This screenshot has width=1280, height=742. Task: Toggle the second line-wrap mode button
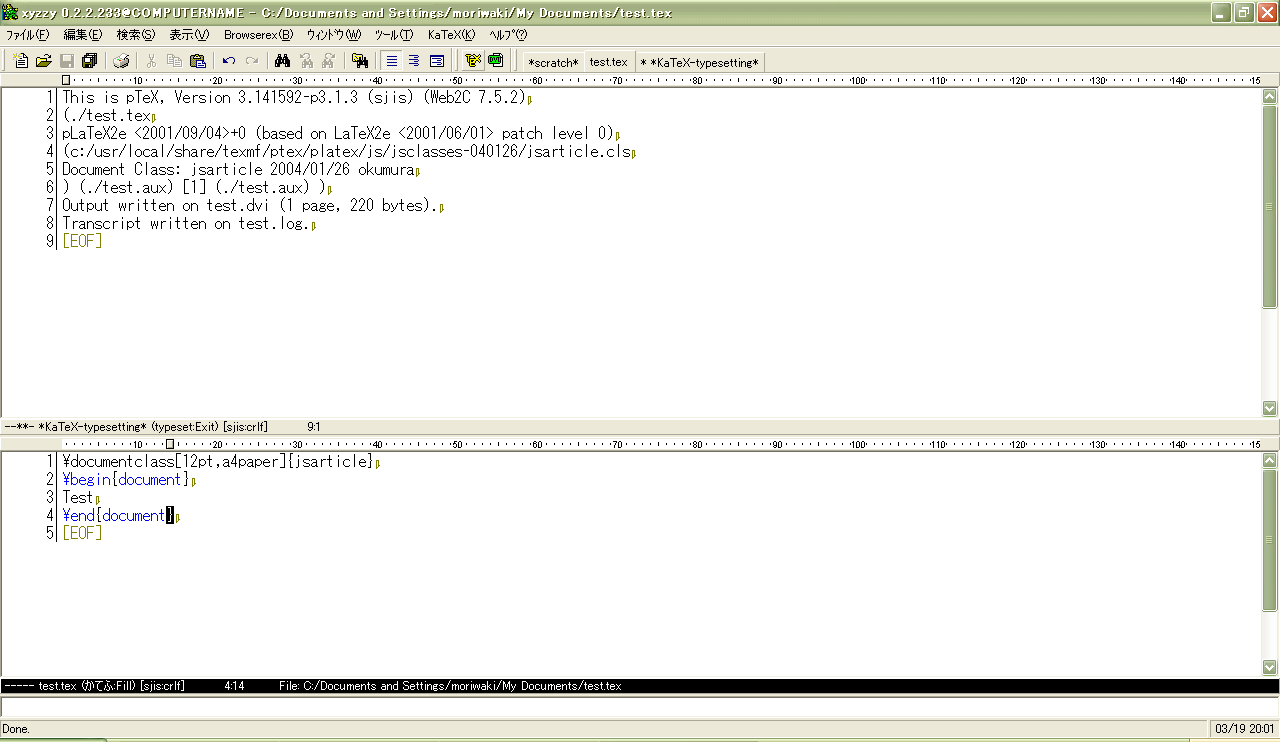tap(414, 61)
